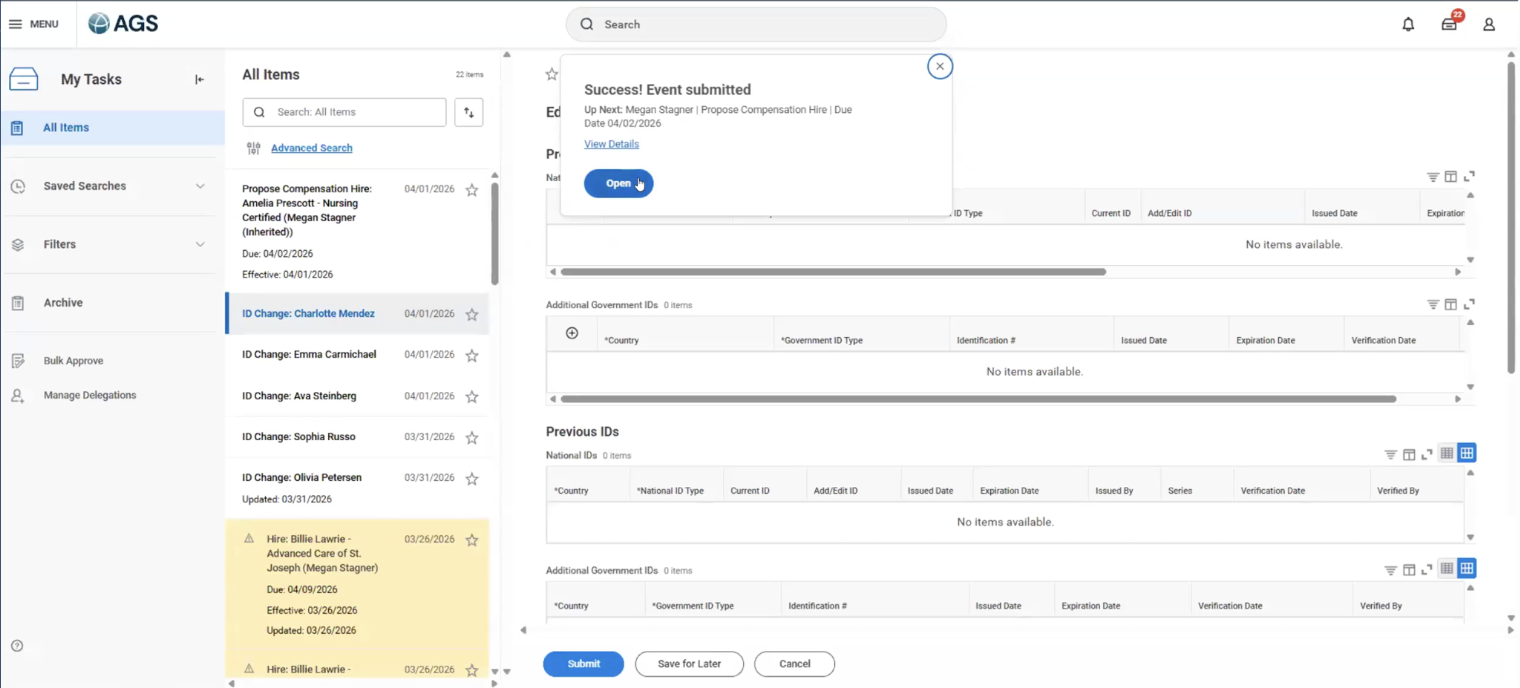Click Save for Later button
Image resolution: width=1520 pixels, height=688 pixels.
pos(689,664)
